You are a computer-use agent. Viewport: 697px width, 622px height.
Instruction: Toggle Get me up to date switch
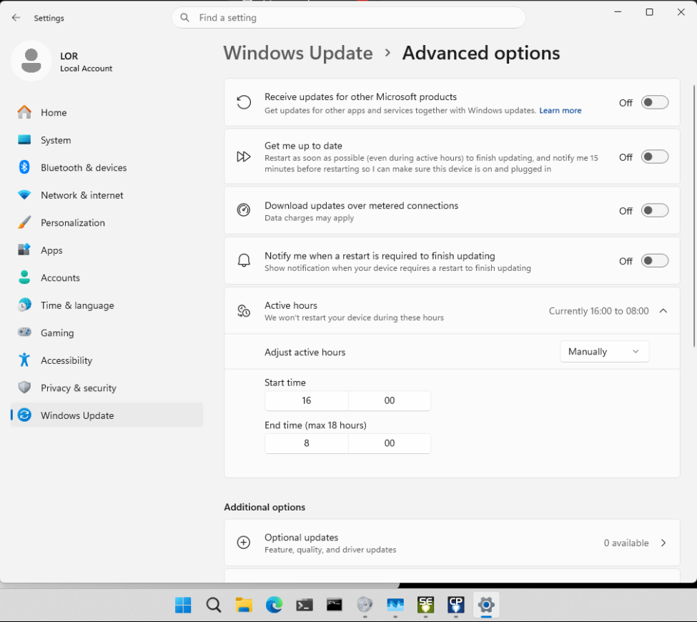[x=655, y=157]
